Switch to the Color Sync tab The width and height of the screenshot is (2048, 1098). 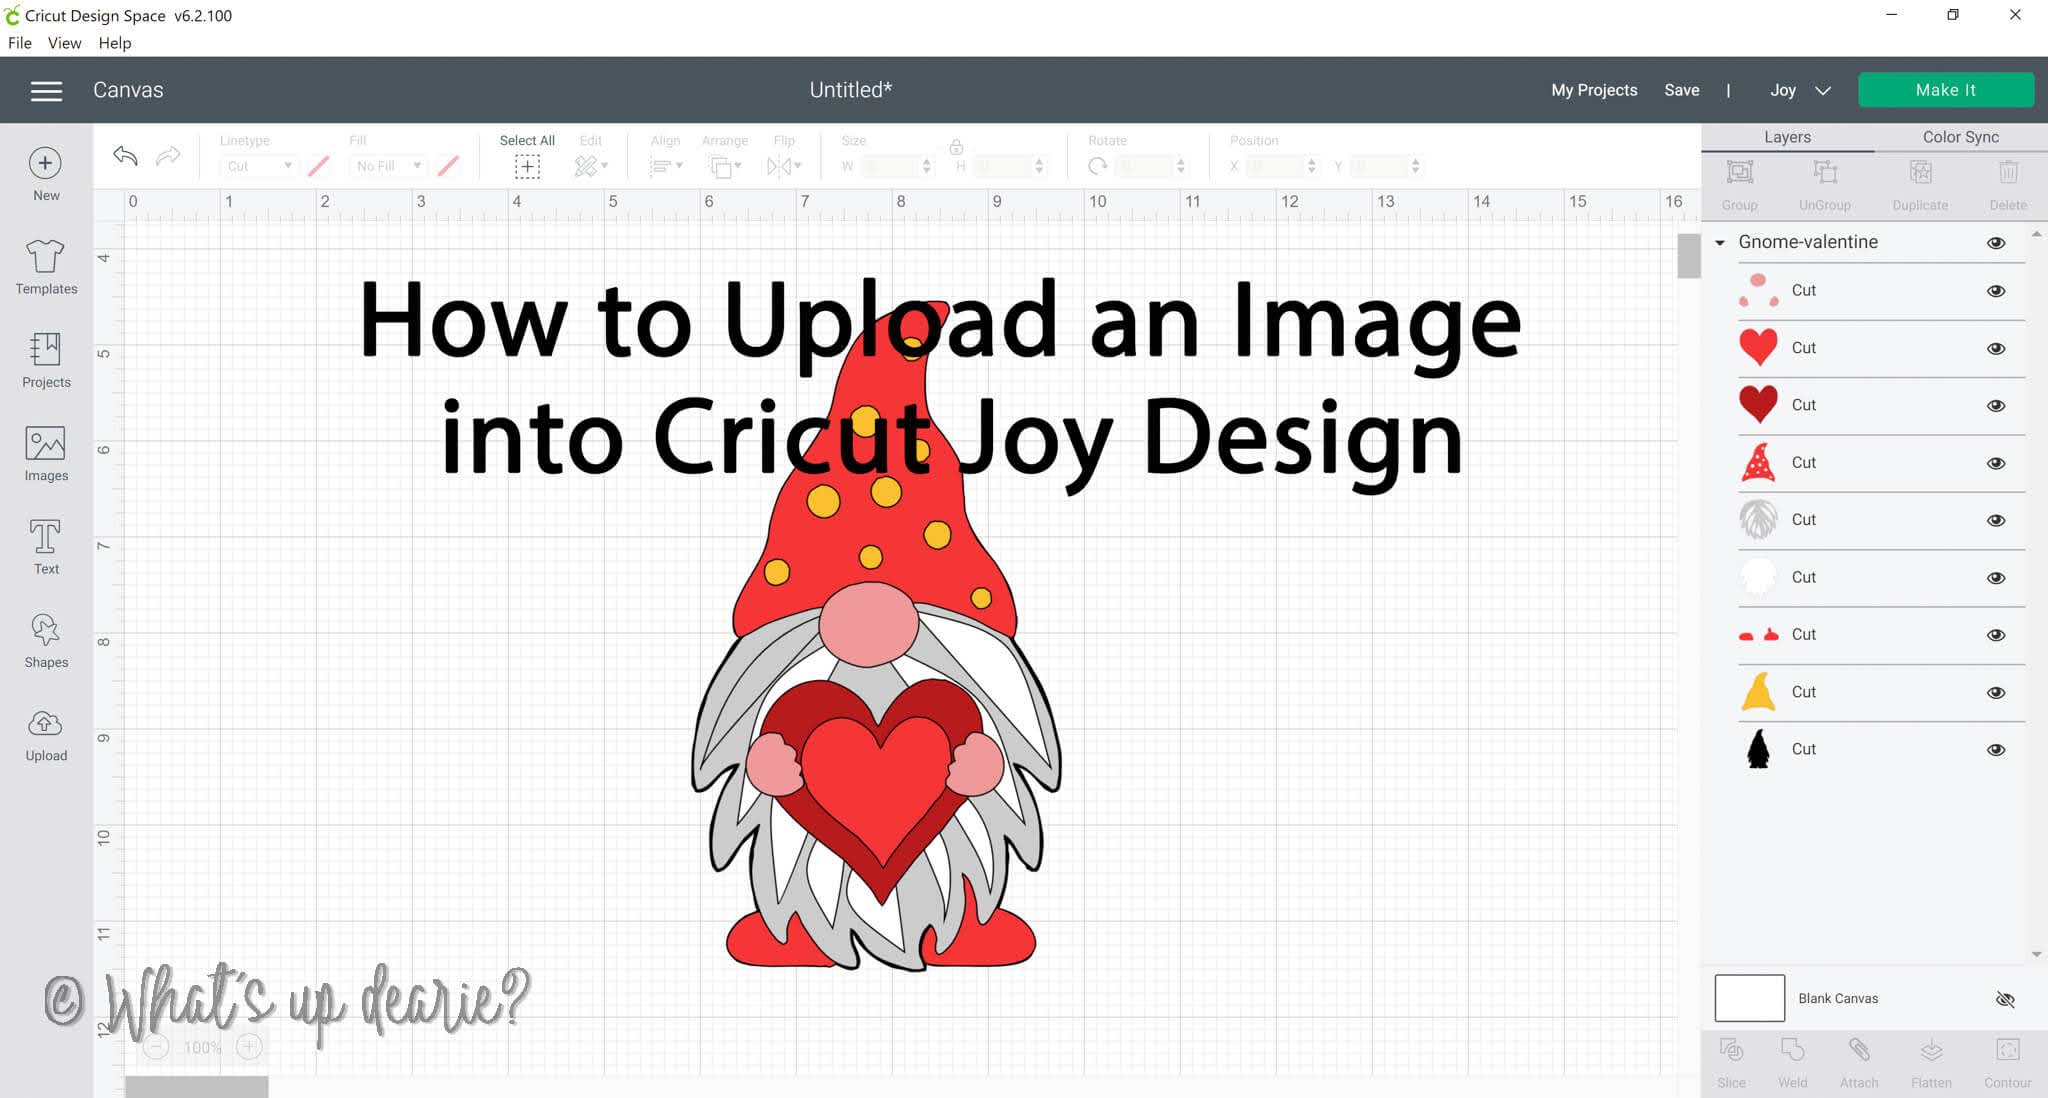point(1960,137)
